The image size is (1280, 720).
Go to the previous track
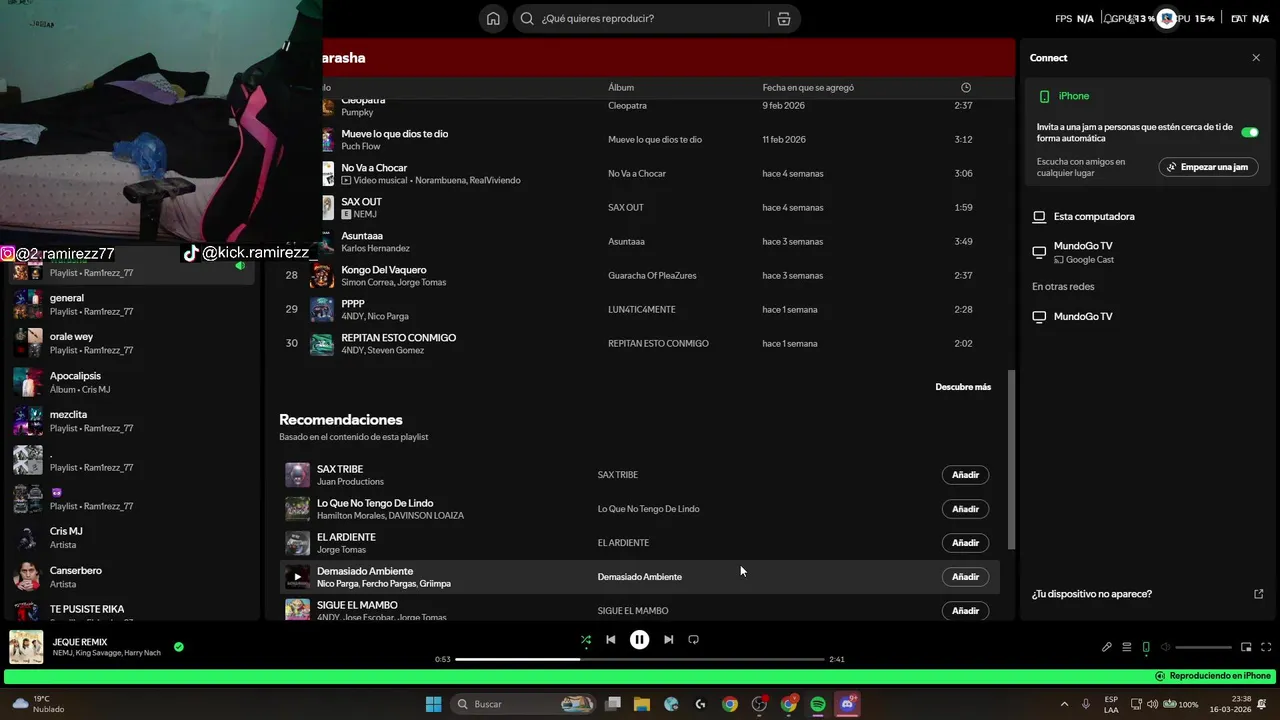pos(611,640)
